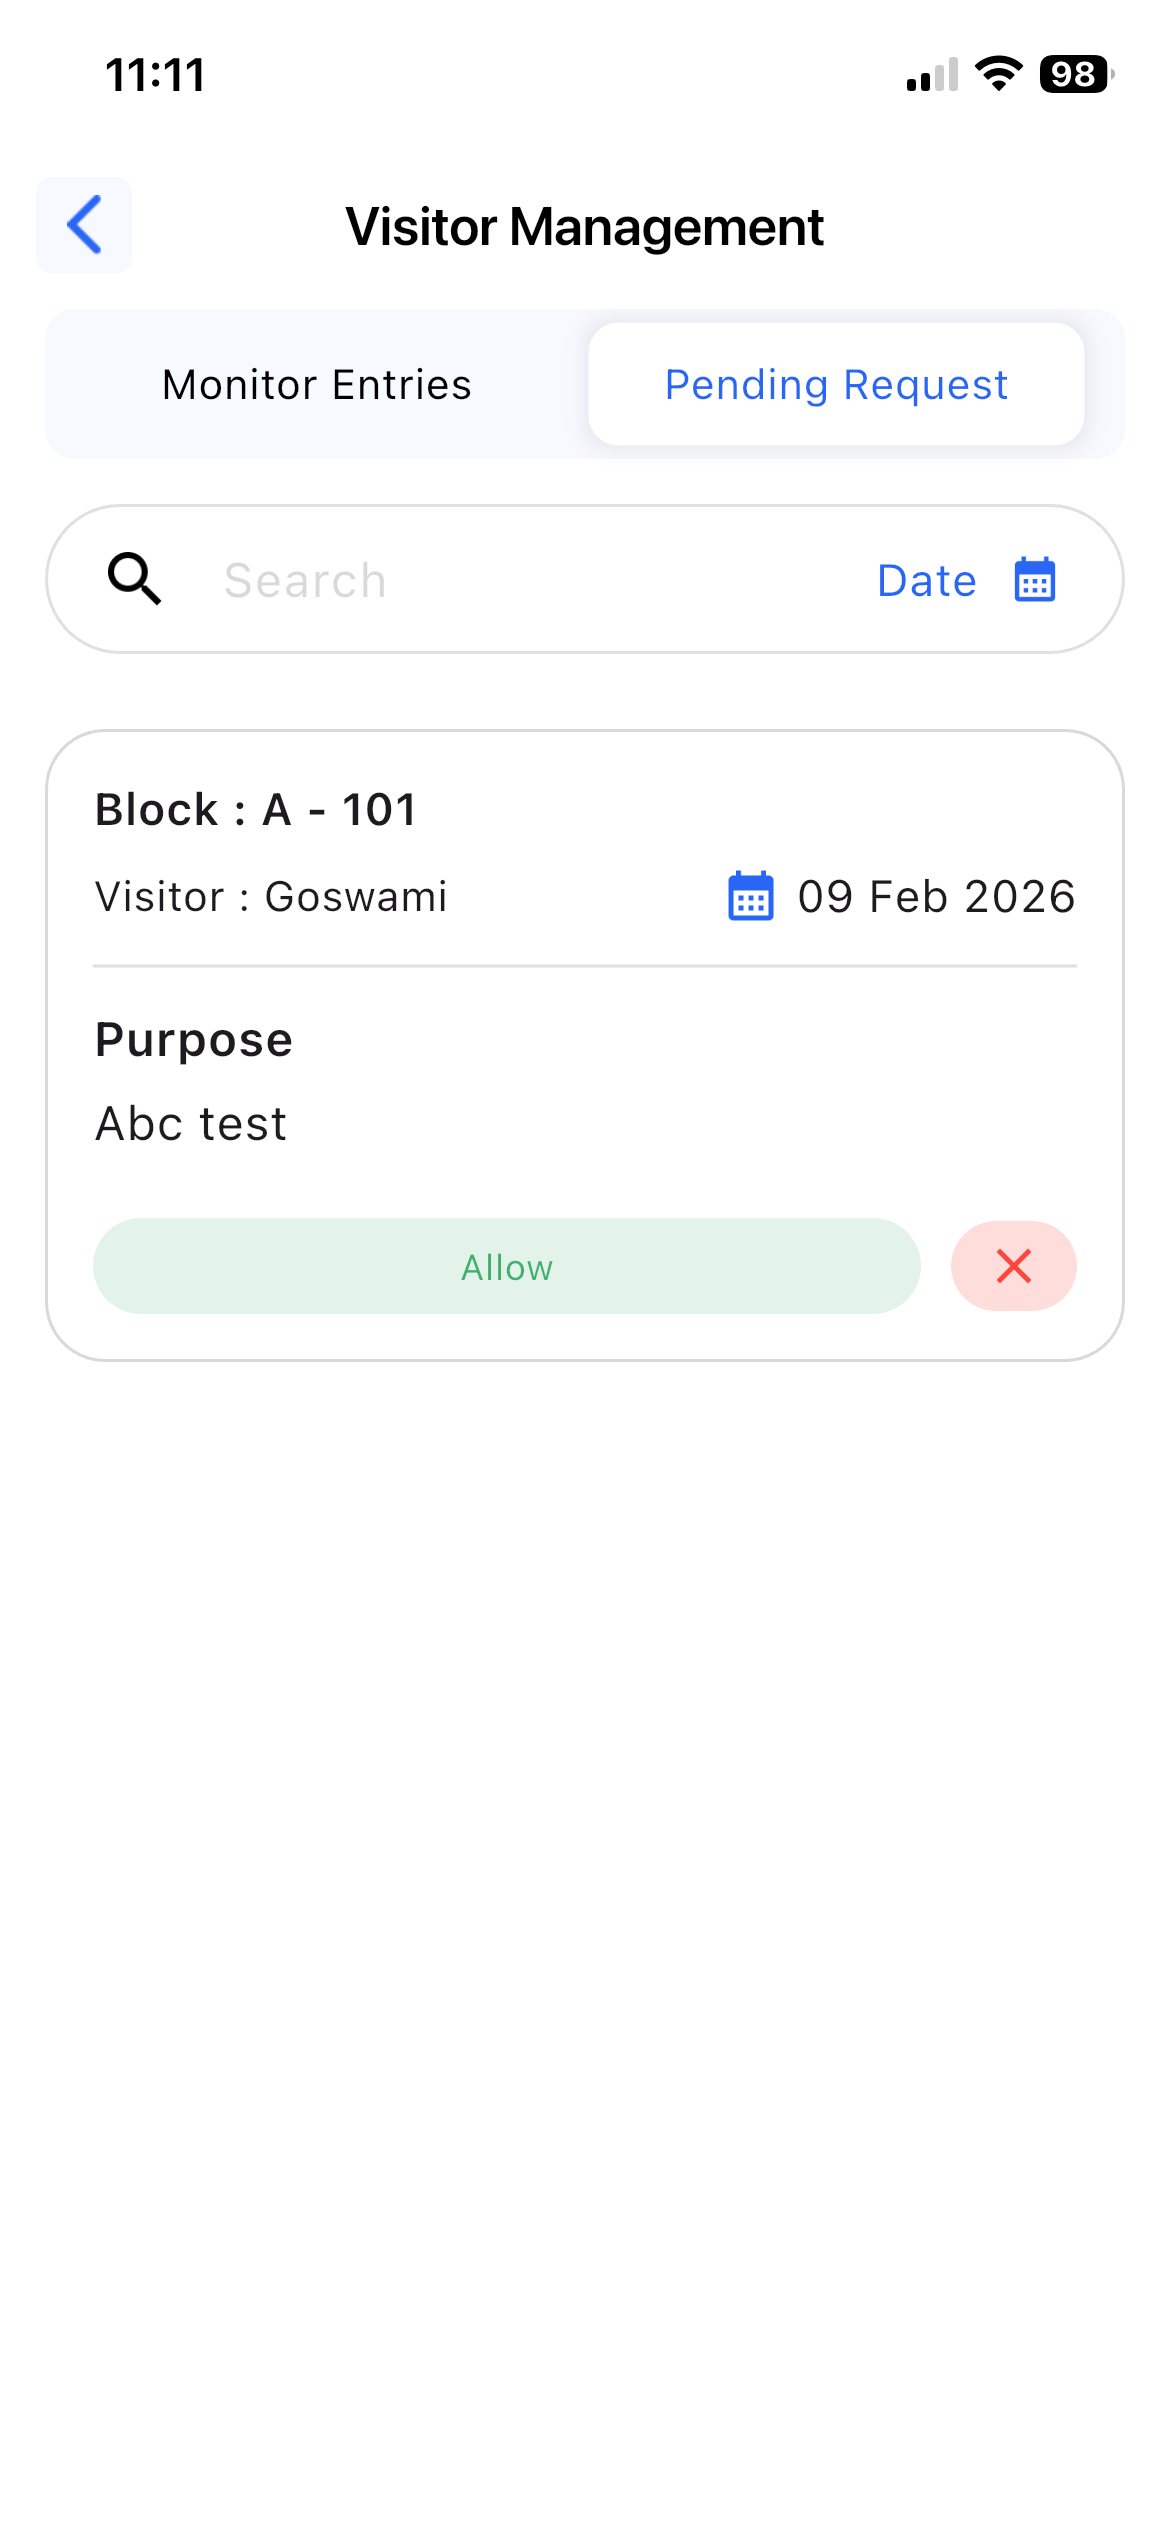The height and width of the screenshot is (2532, 1170).
Task: Click the magnifying glass search icon
Action: tap(134, 579)
